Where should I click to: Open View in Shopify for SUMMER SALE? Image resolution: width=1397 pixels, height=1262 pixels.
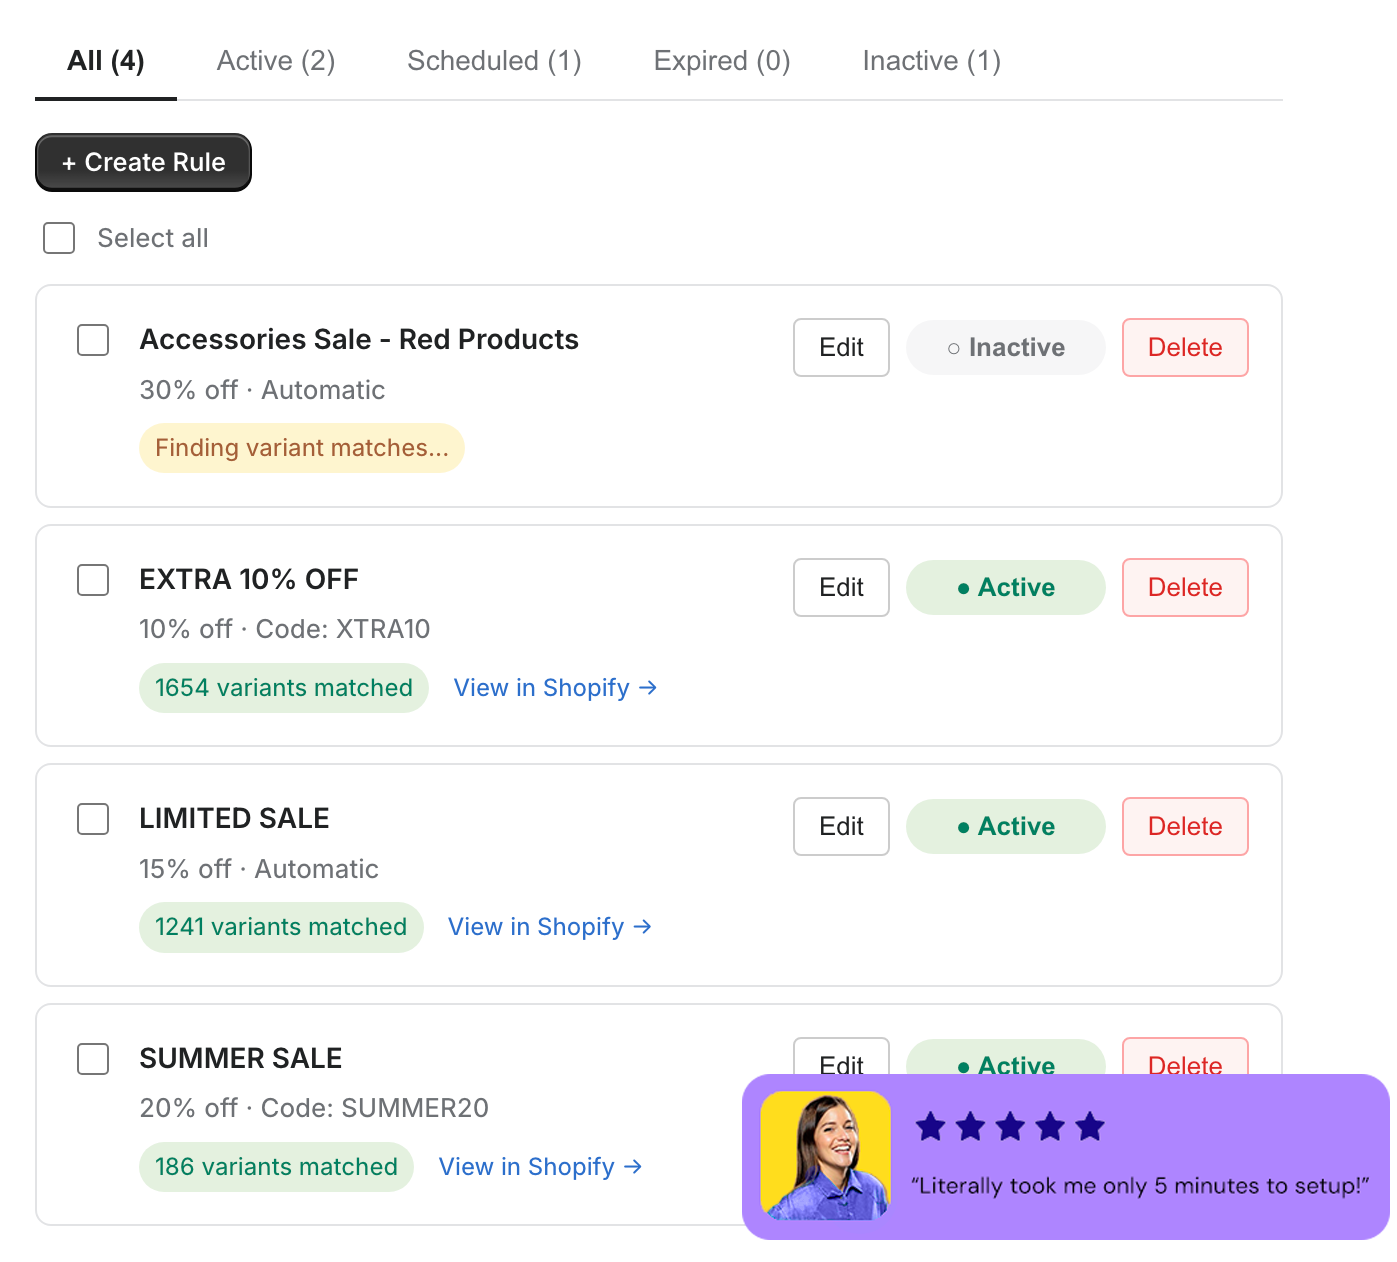coord(540,1167)
